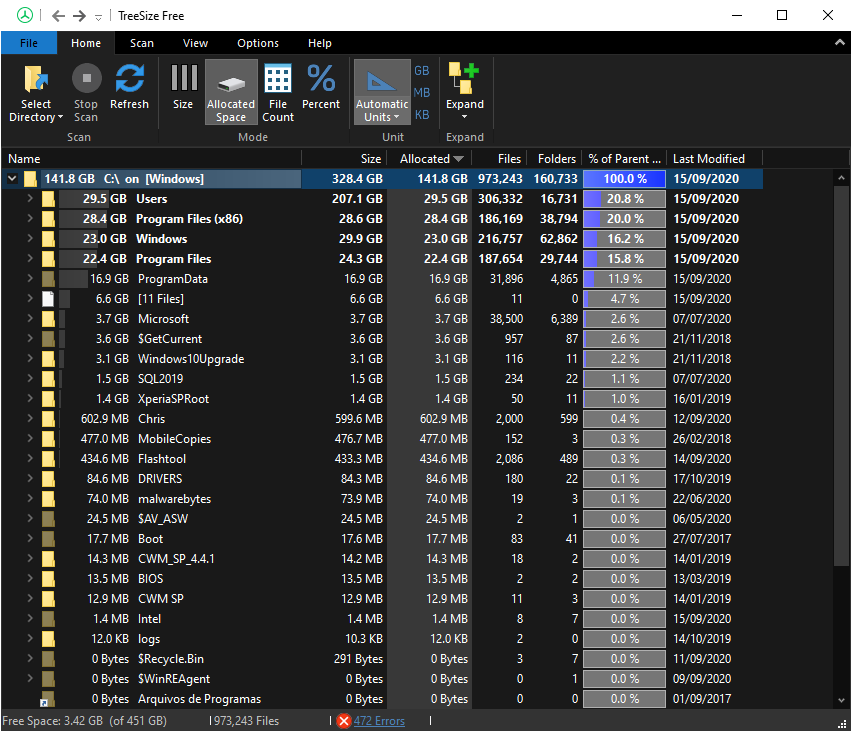The height and width of the screenshot is (732, 852).
Task: Open the Options ribbon tab
Action: 258,43
